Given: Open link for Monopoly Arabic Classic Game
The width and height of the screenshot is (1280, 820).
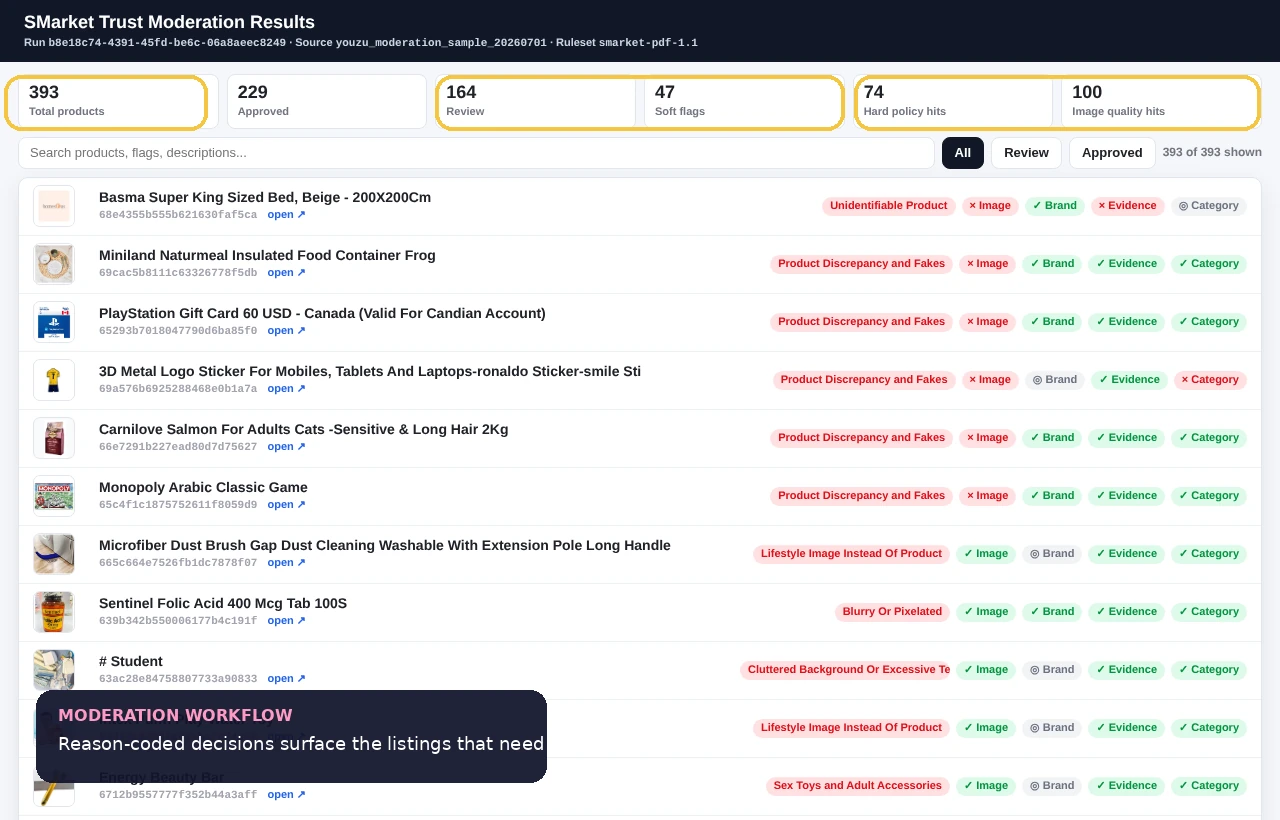Looking at the screenshot, I should click(x=286, y=505).
